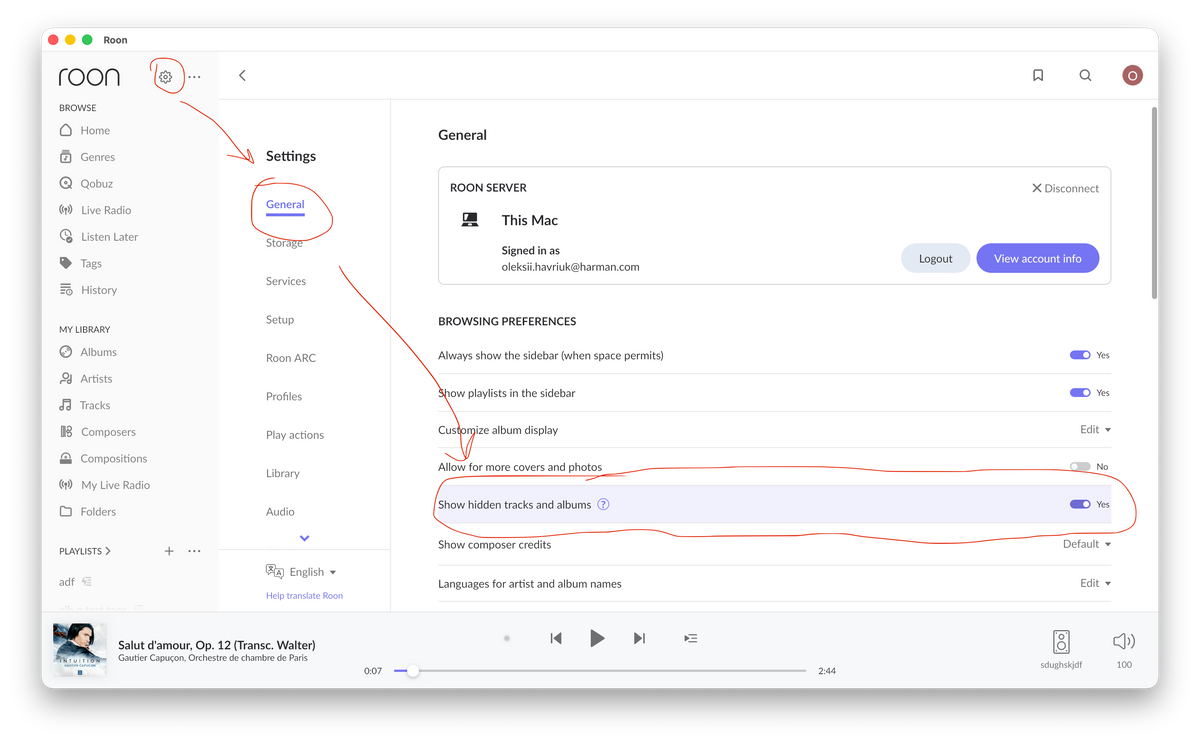Image resolution: width=1200 pixels, height=743 pixels.
Task: Toggle Always show the sidebar switch
Action: tap(1080, 355)
